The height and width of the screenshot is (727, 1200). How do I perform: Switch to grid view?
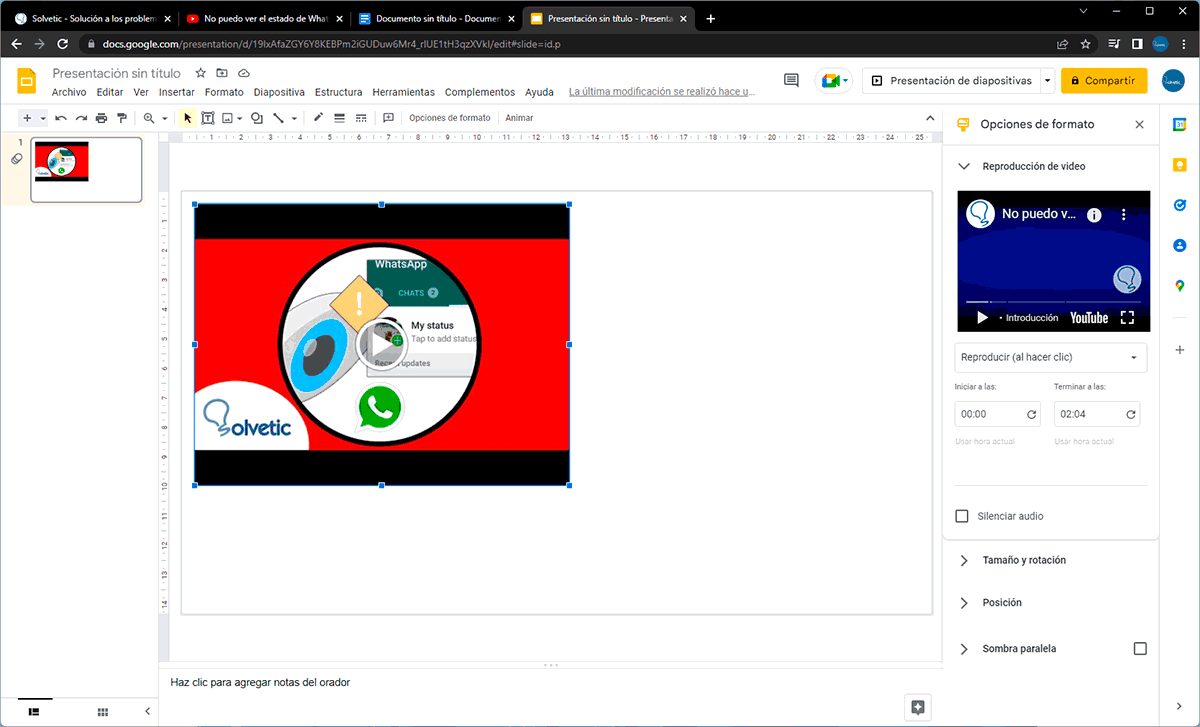(x=102, y=712)
